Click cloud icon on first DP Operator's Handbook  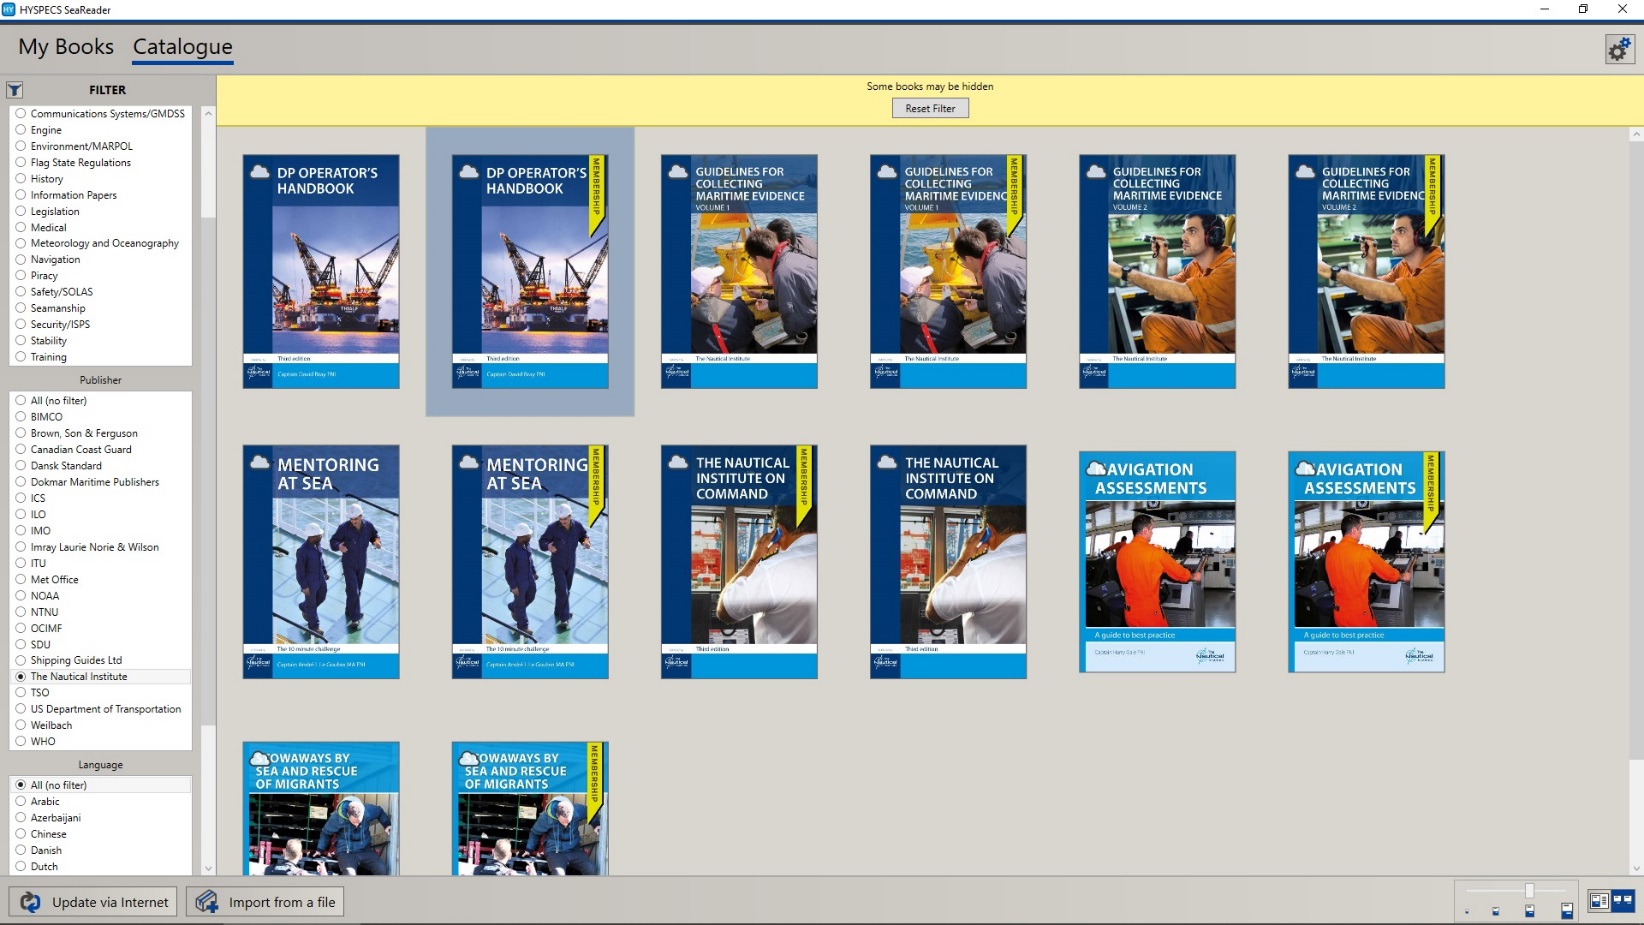coord(260,172)
